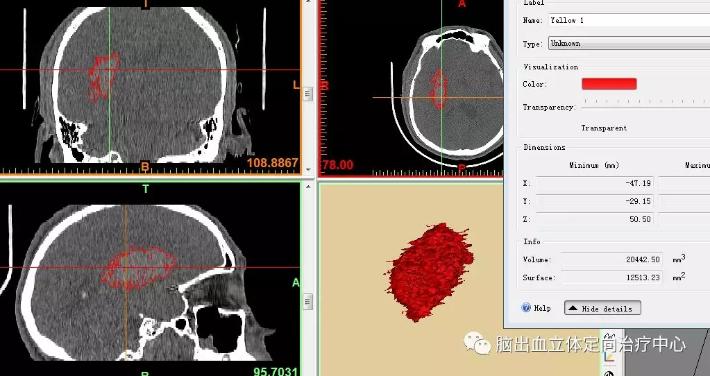
Task: Click the coronal view scrollbar handle
Action: [308, 94]
